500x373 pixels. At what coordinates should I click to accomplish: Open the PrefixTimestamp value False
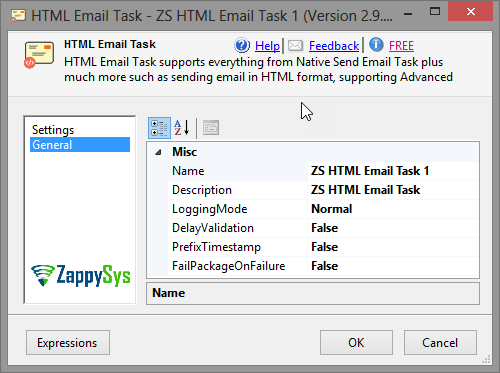393,247
